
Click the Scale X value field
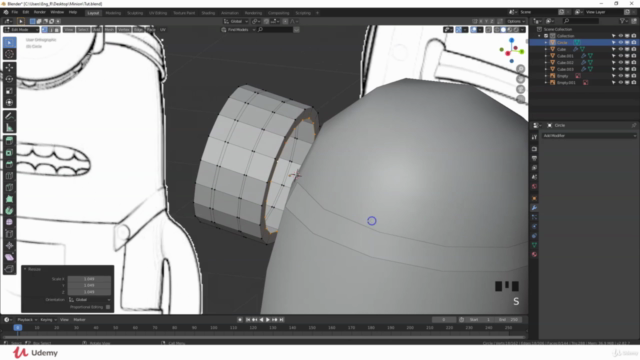[89, 279]
